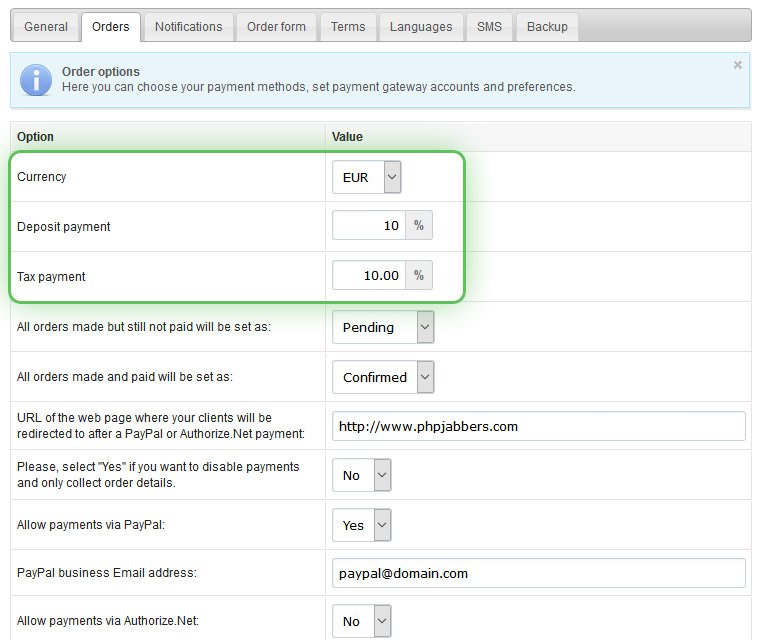This screenshot has height=640, width=760.
Task: Open the General tab
Action: 46,27
